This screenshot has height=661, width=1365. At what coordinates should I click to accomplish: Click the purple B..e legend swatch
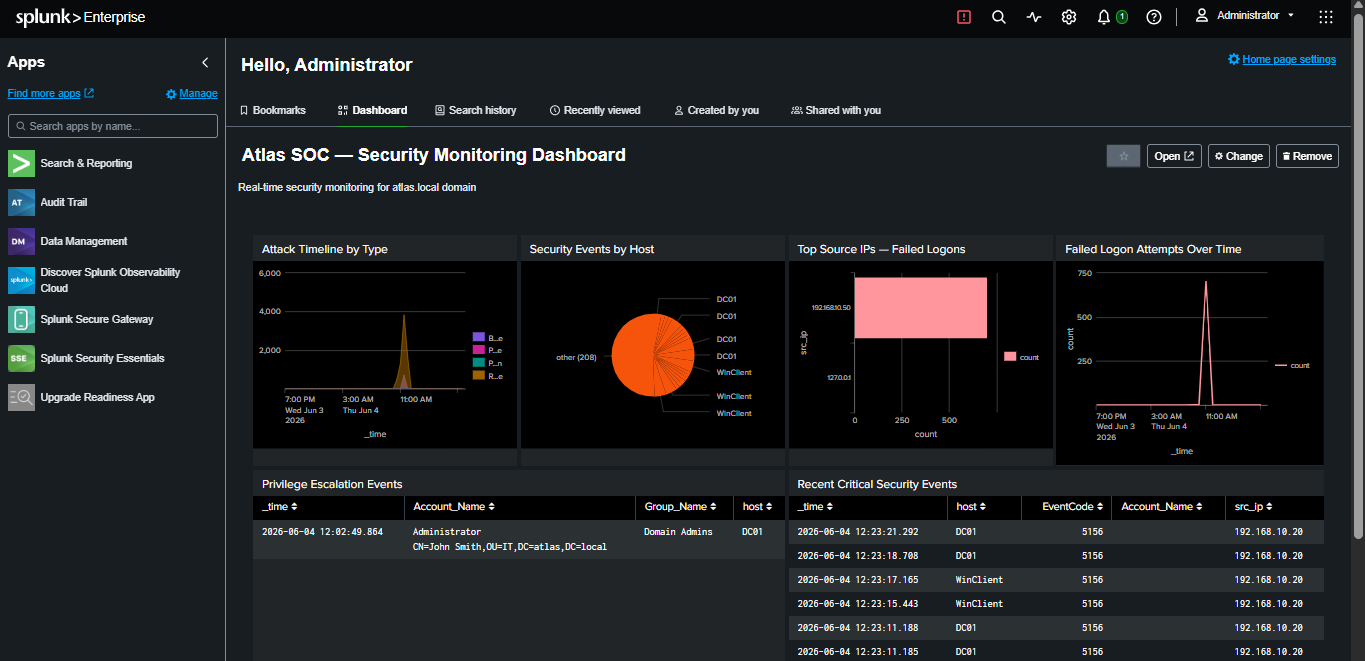(478, 337)
